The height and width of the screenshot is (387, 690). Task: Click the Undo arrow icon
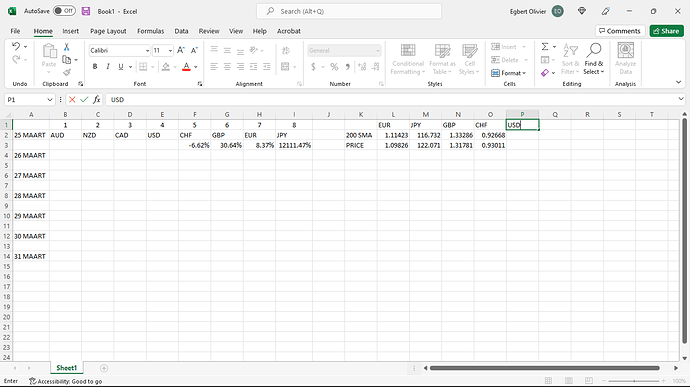[x=16, y=46]
